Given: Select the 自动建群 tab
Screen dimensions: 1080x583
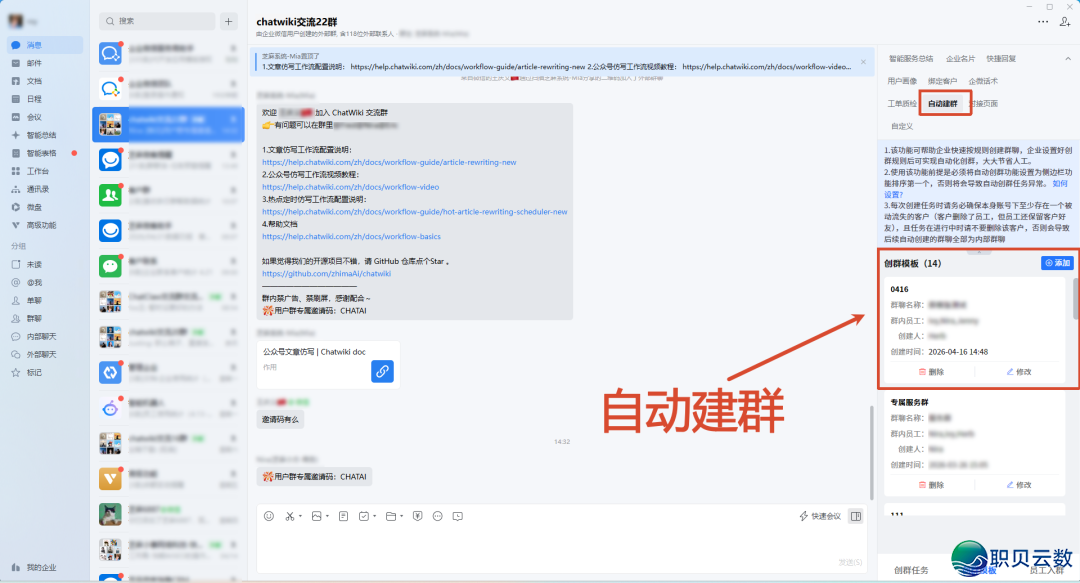Looking at the screenshot, I should pyautogui.click(x=943, y=103).
